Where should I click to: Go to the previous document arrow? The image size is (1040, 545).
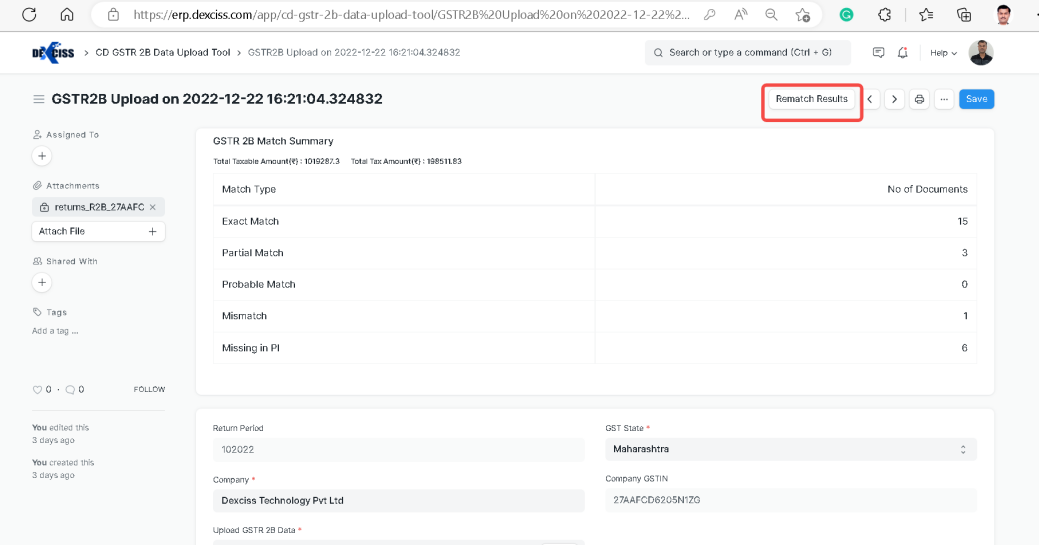871,99
